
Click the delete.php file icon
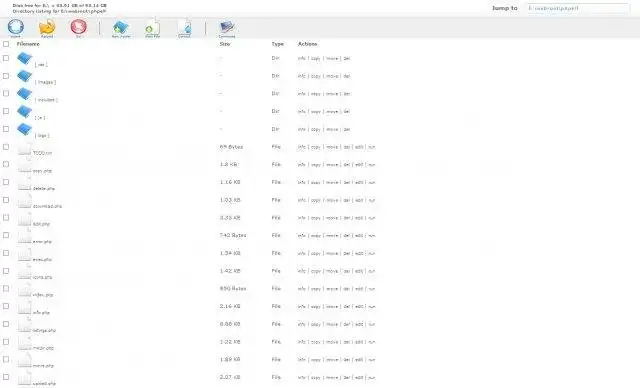click(24, 184)
